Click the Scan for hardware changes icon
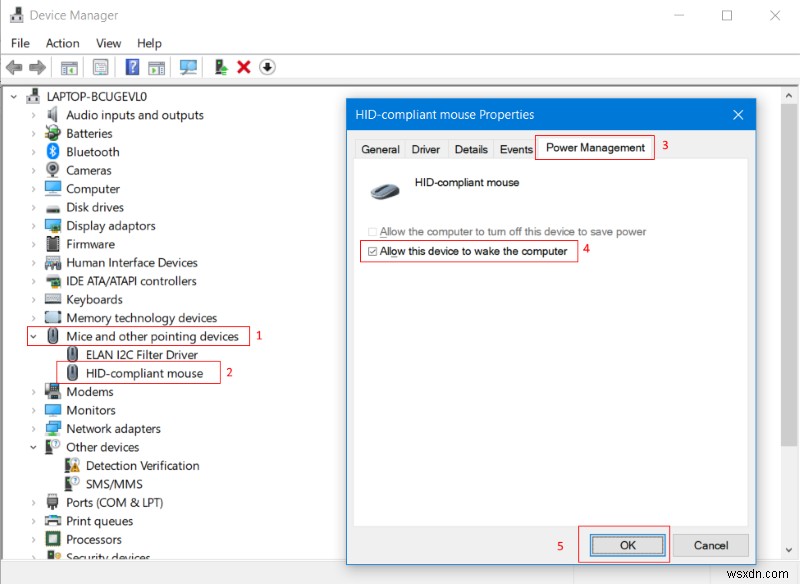This screenshot has width=800, height=584. (189, 67)
